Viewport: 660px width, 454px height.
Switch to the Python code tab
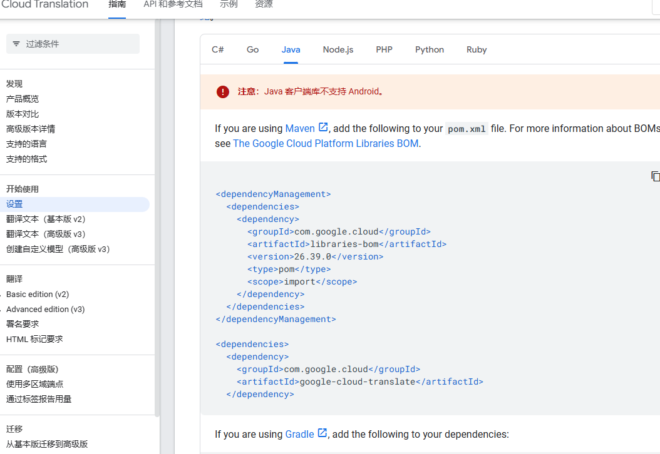click(429, 50)
